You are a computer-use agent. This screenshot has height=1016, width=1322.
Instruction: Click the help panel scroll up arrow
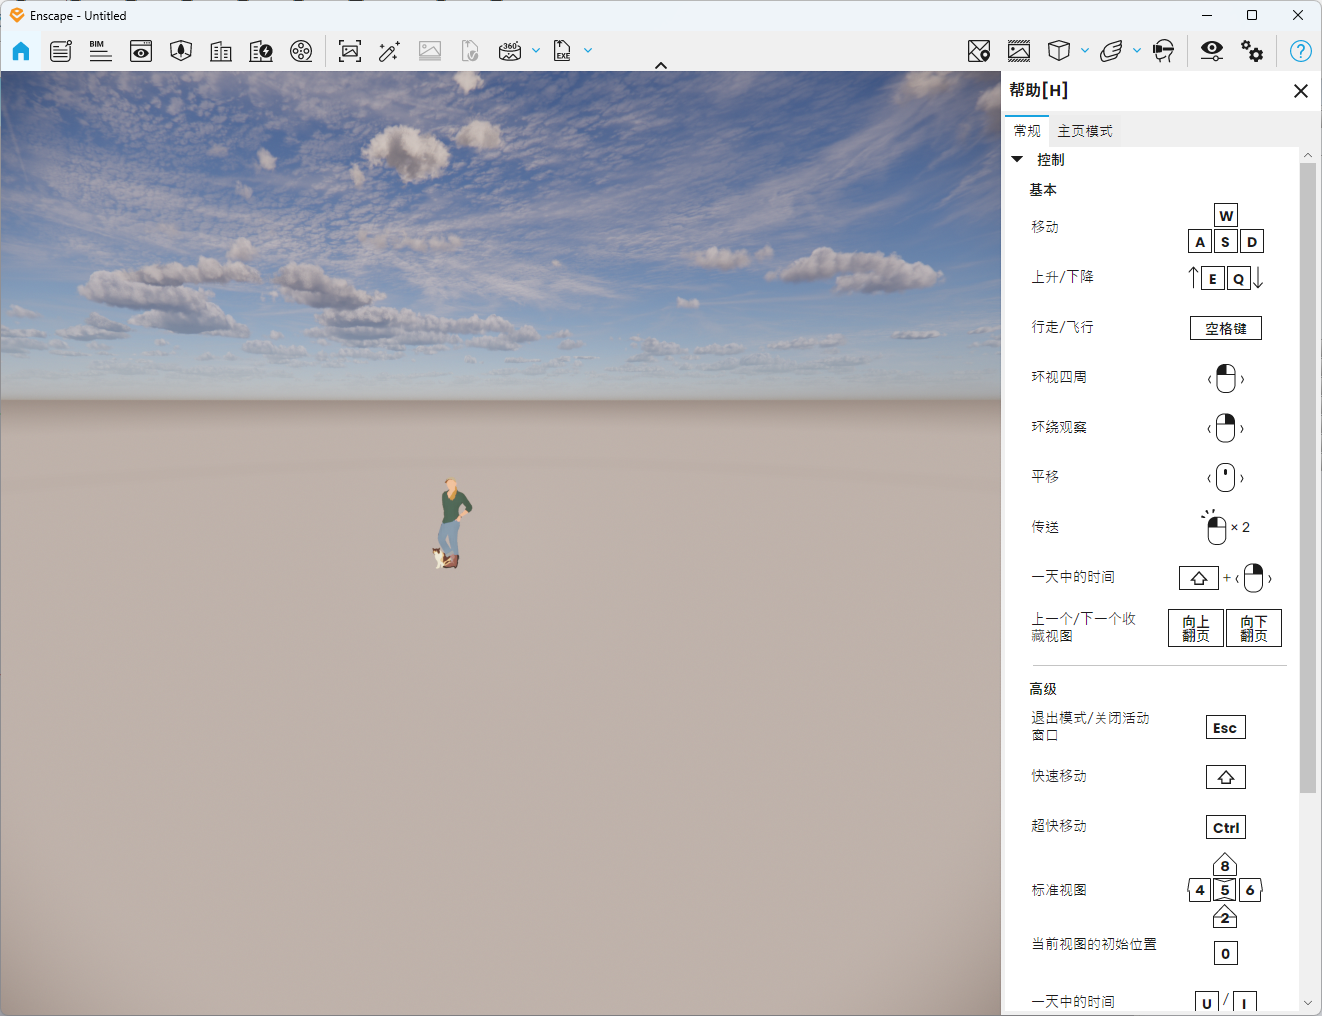1308,155
